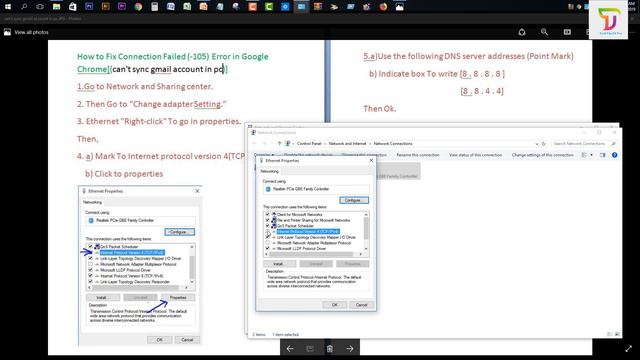Click Change settings of this connection
Screen dimensions: 640x360
pos(542,155)
